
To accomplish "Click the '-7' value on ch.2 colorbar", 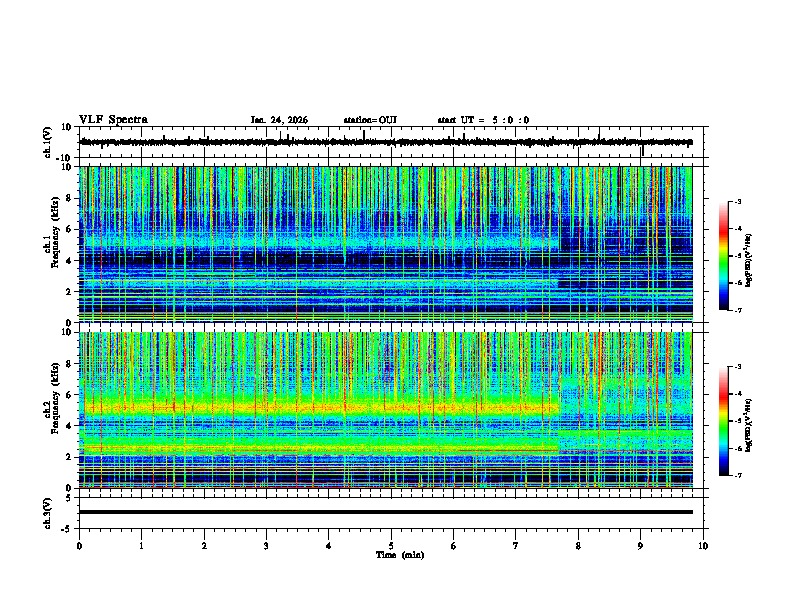I will 737,475.
